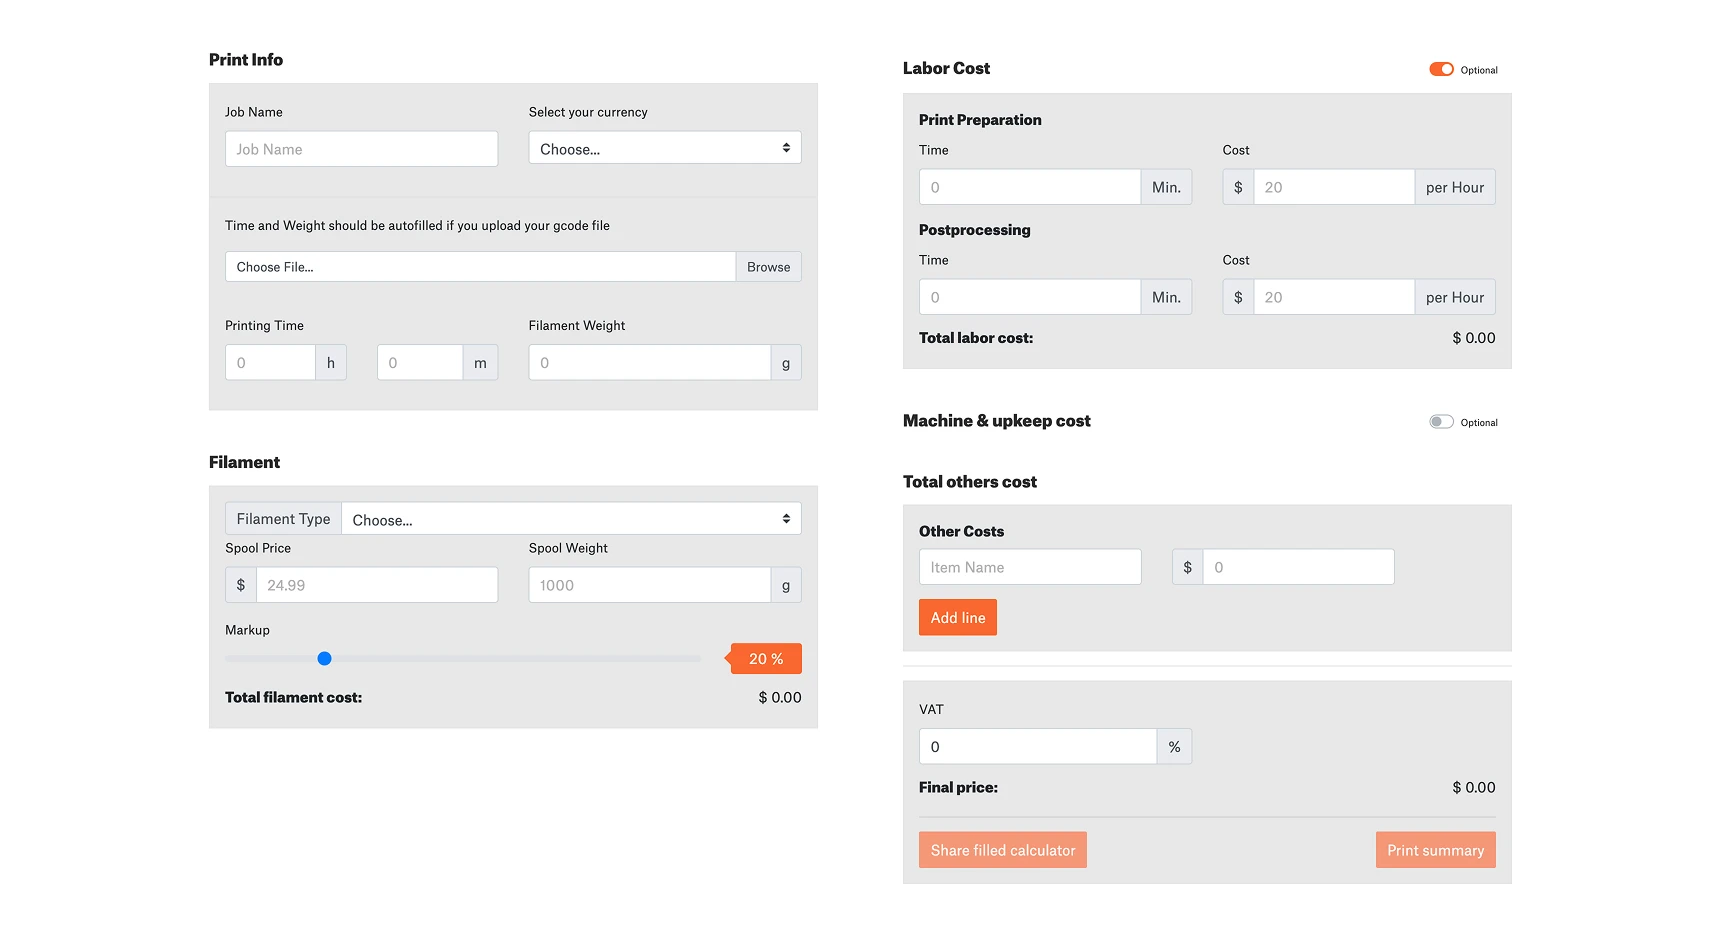Focus the Spool Weight input field
The height and width of the screenshot is (930, 1728).
650,585
